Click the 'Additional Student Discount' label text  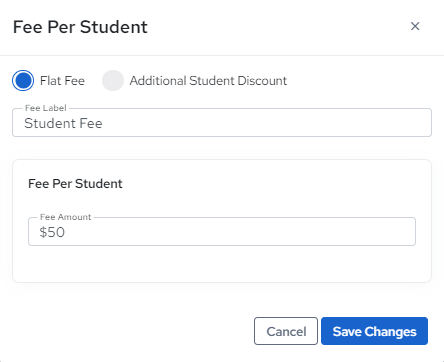[x=208, y=81]
